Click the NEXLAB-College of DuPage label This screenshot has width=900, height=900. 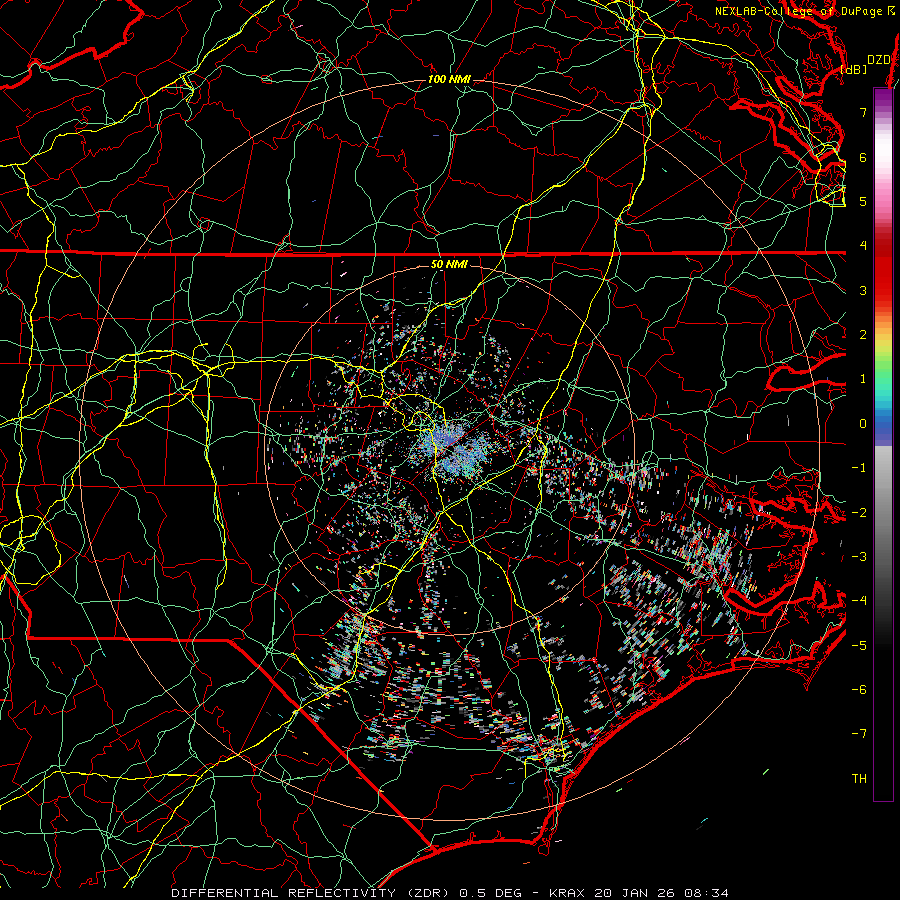(805, 11)
